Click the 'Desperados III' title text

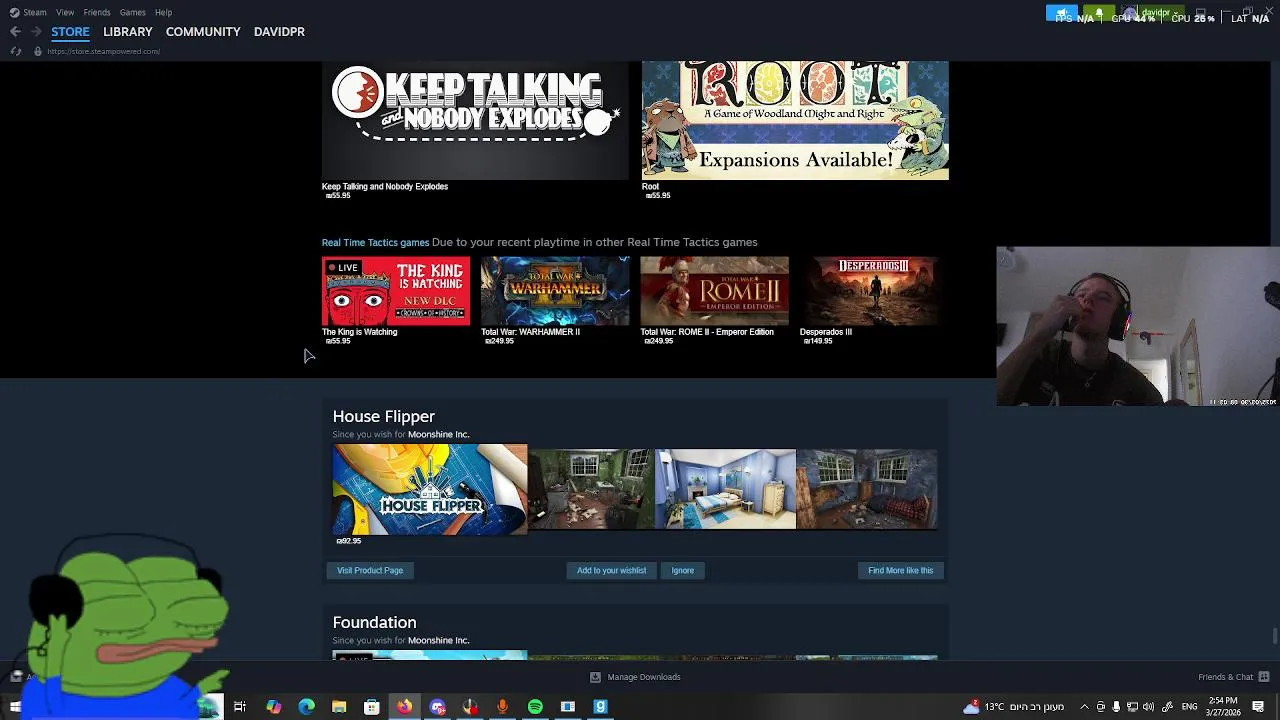[x=826, y=332]
